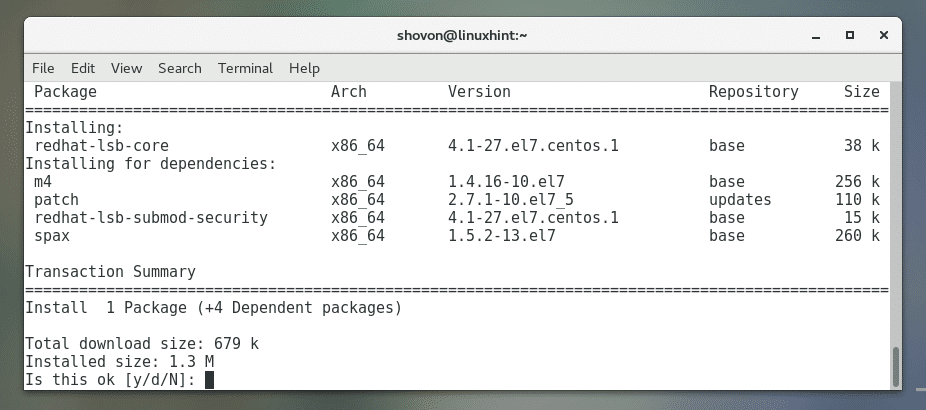This screenshot has height=410, width=926.
Task: Click the "Total download size: 679 k" line
Action: point(141,344)
